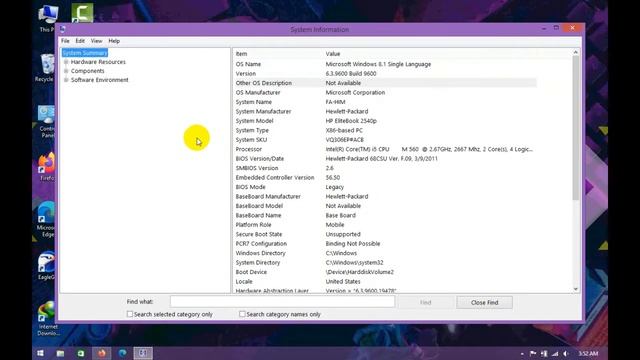Select Components tree label
The image size is (640, 360).
coord(87,71)
